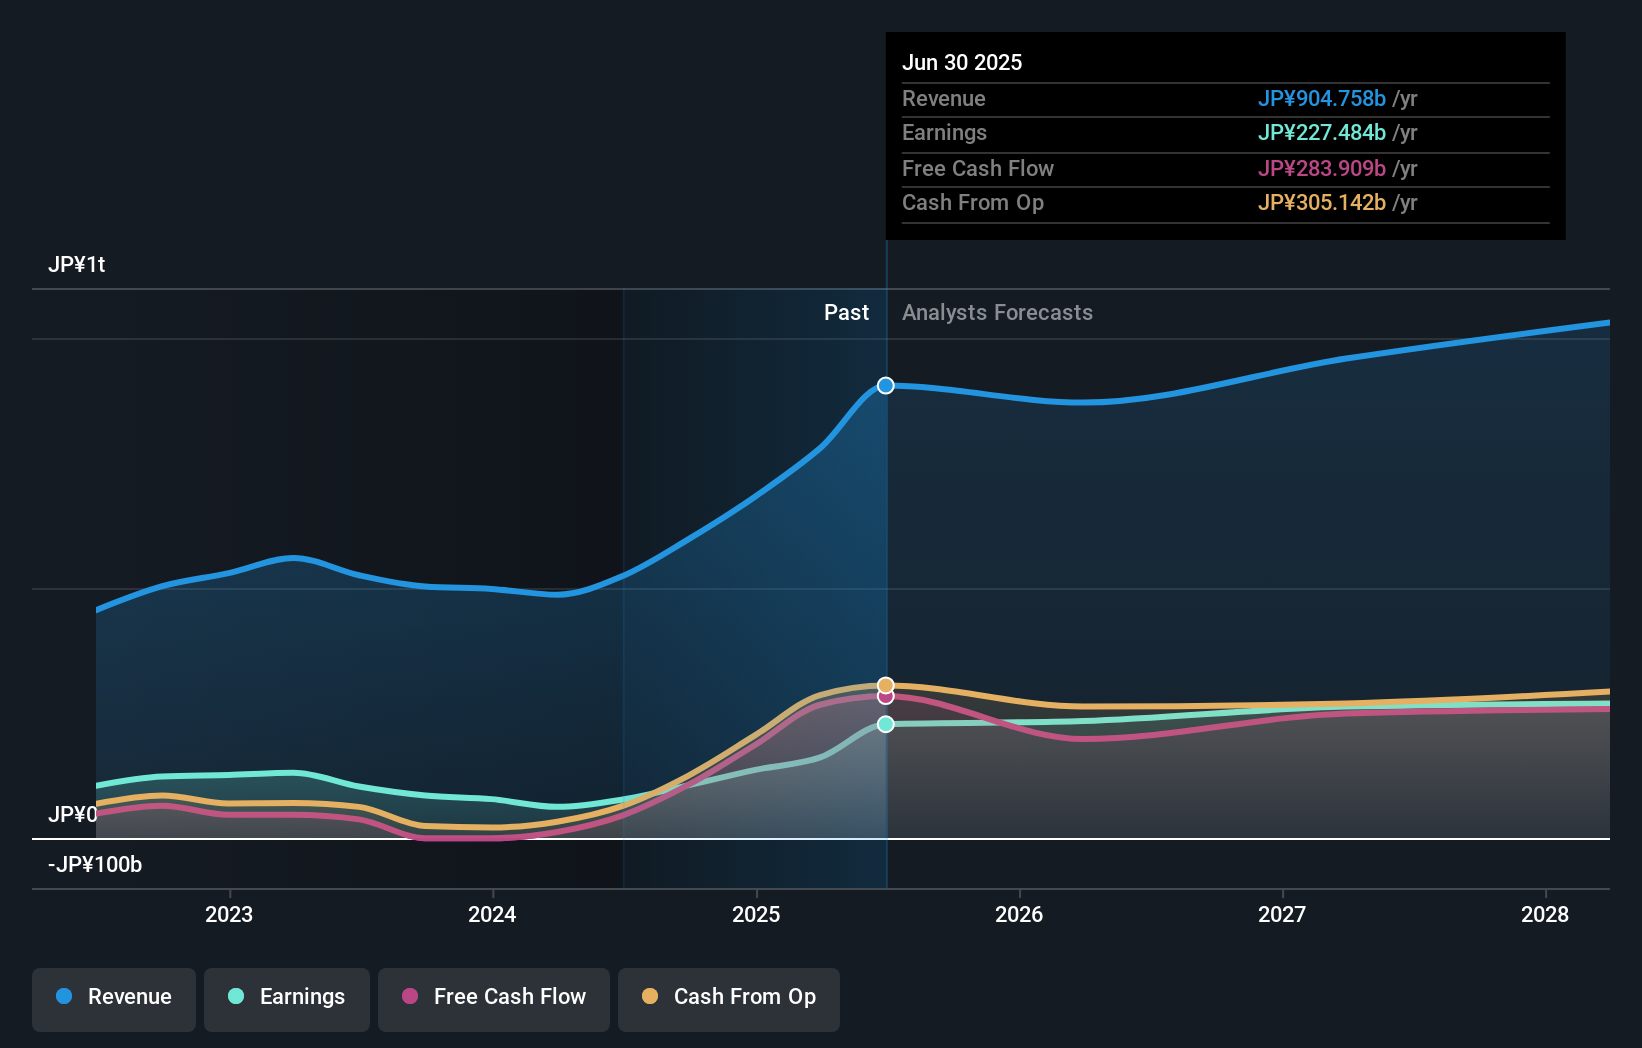Expand the Free Cash Flow tooltip row
This screenshot has height=1048, width=1642.
tap(1150, 168)
